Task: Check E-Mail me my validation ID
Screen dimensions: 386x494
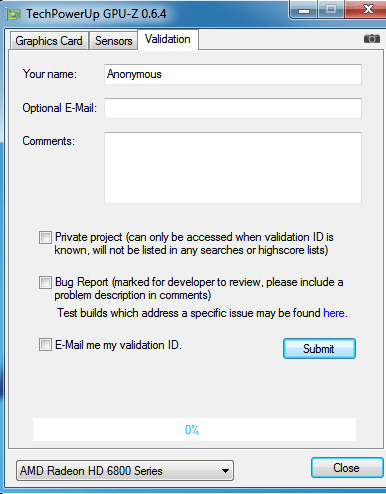Action: coord(45,345)
